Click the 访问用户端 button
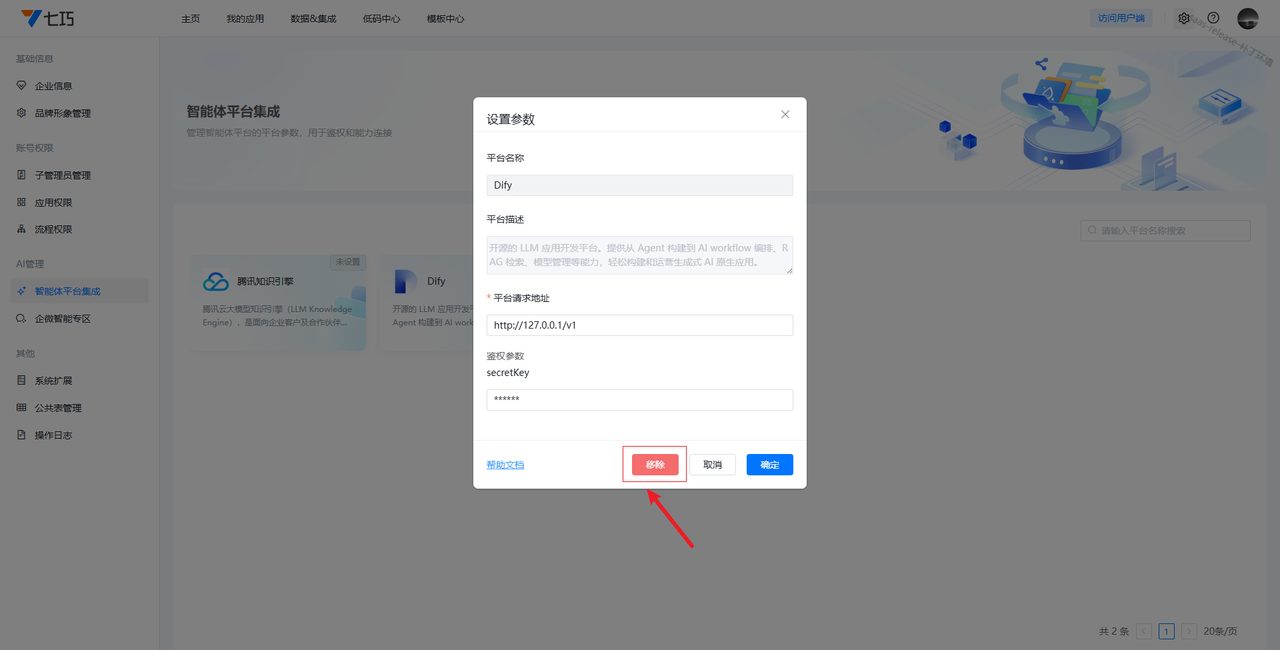This screenshot has height=650, width=1280. coord(1120,18)
